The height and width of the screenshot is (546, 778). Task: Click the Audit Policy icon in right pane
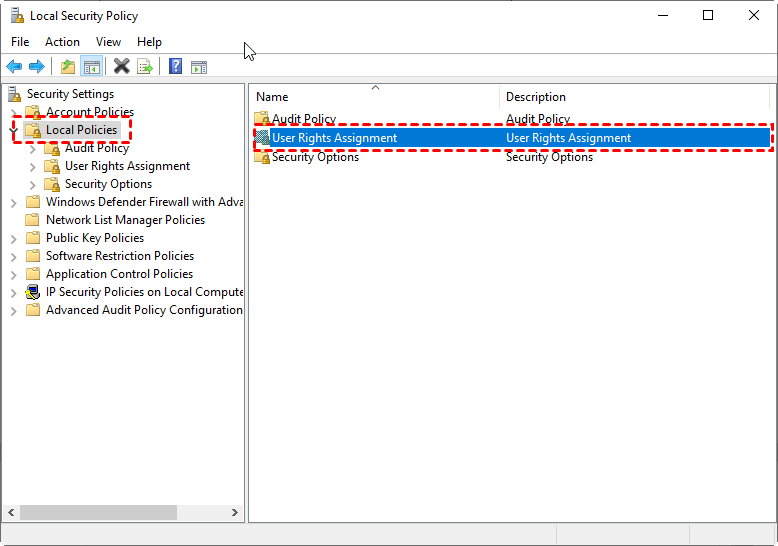click(261, 119)
